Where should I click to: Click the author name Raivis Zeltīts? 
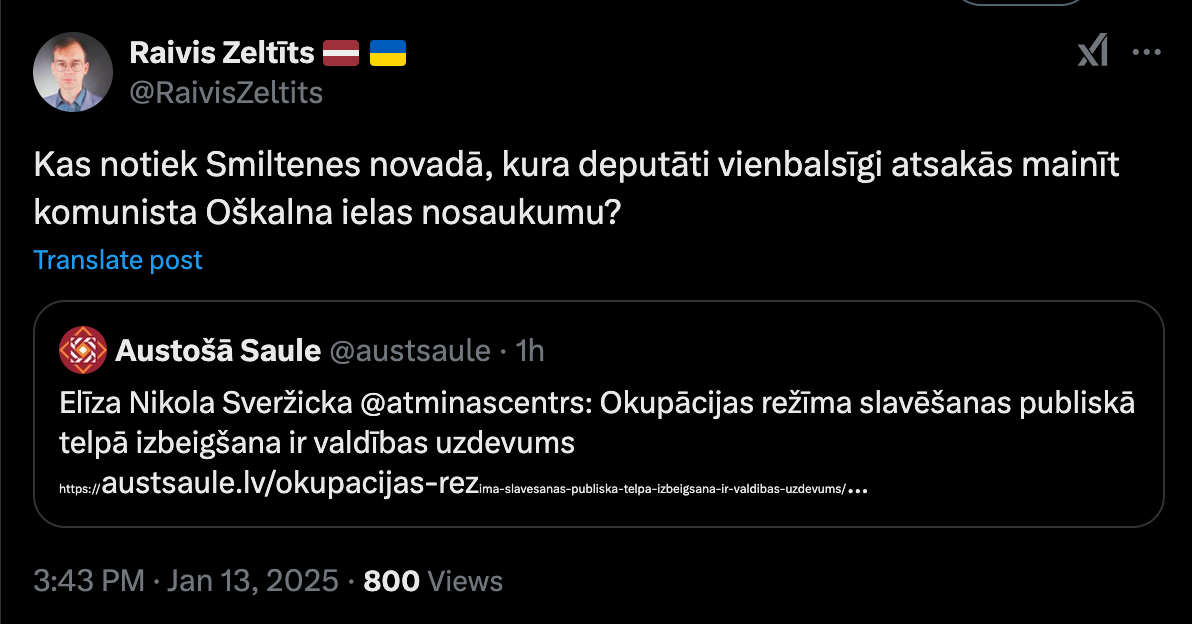[222, 52]
